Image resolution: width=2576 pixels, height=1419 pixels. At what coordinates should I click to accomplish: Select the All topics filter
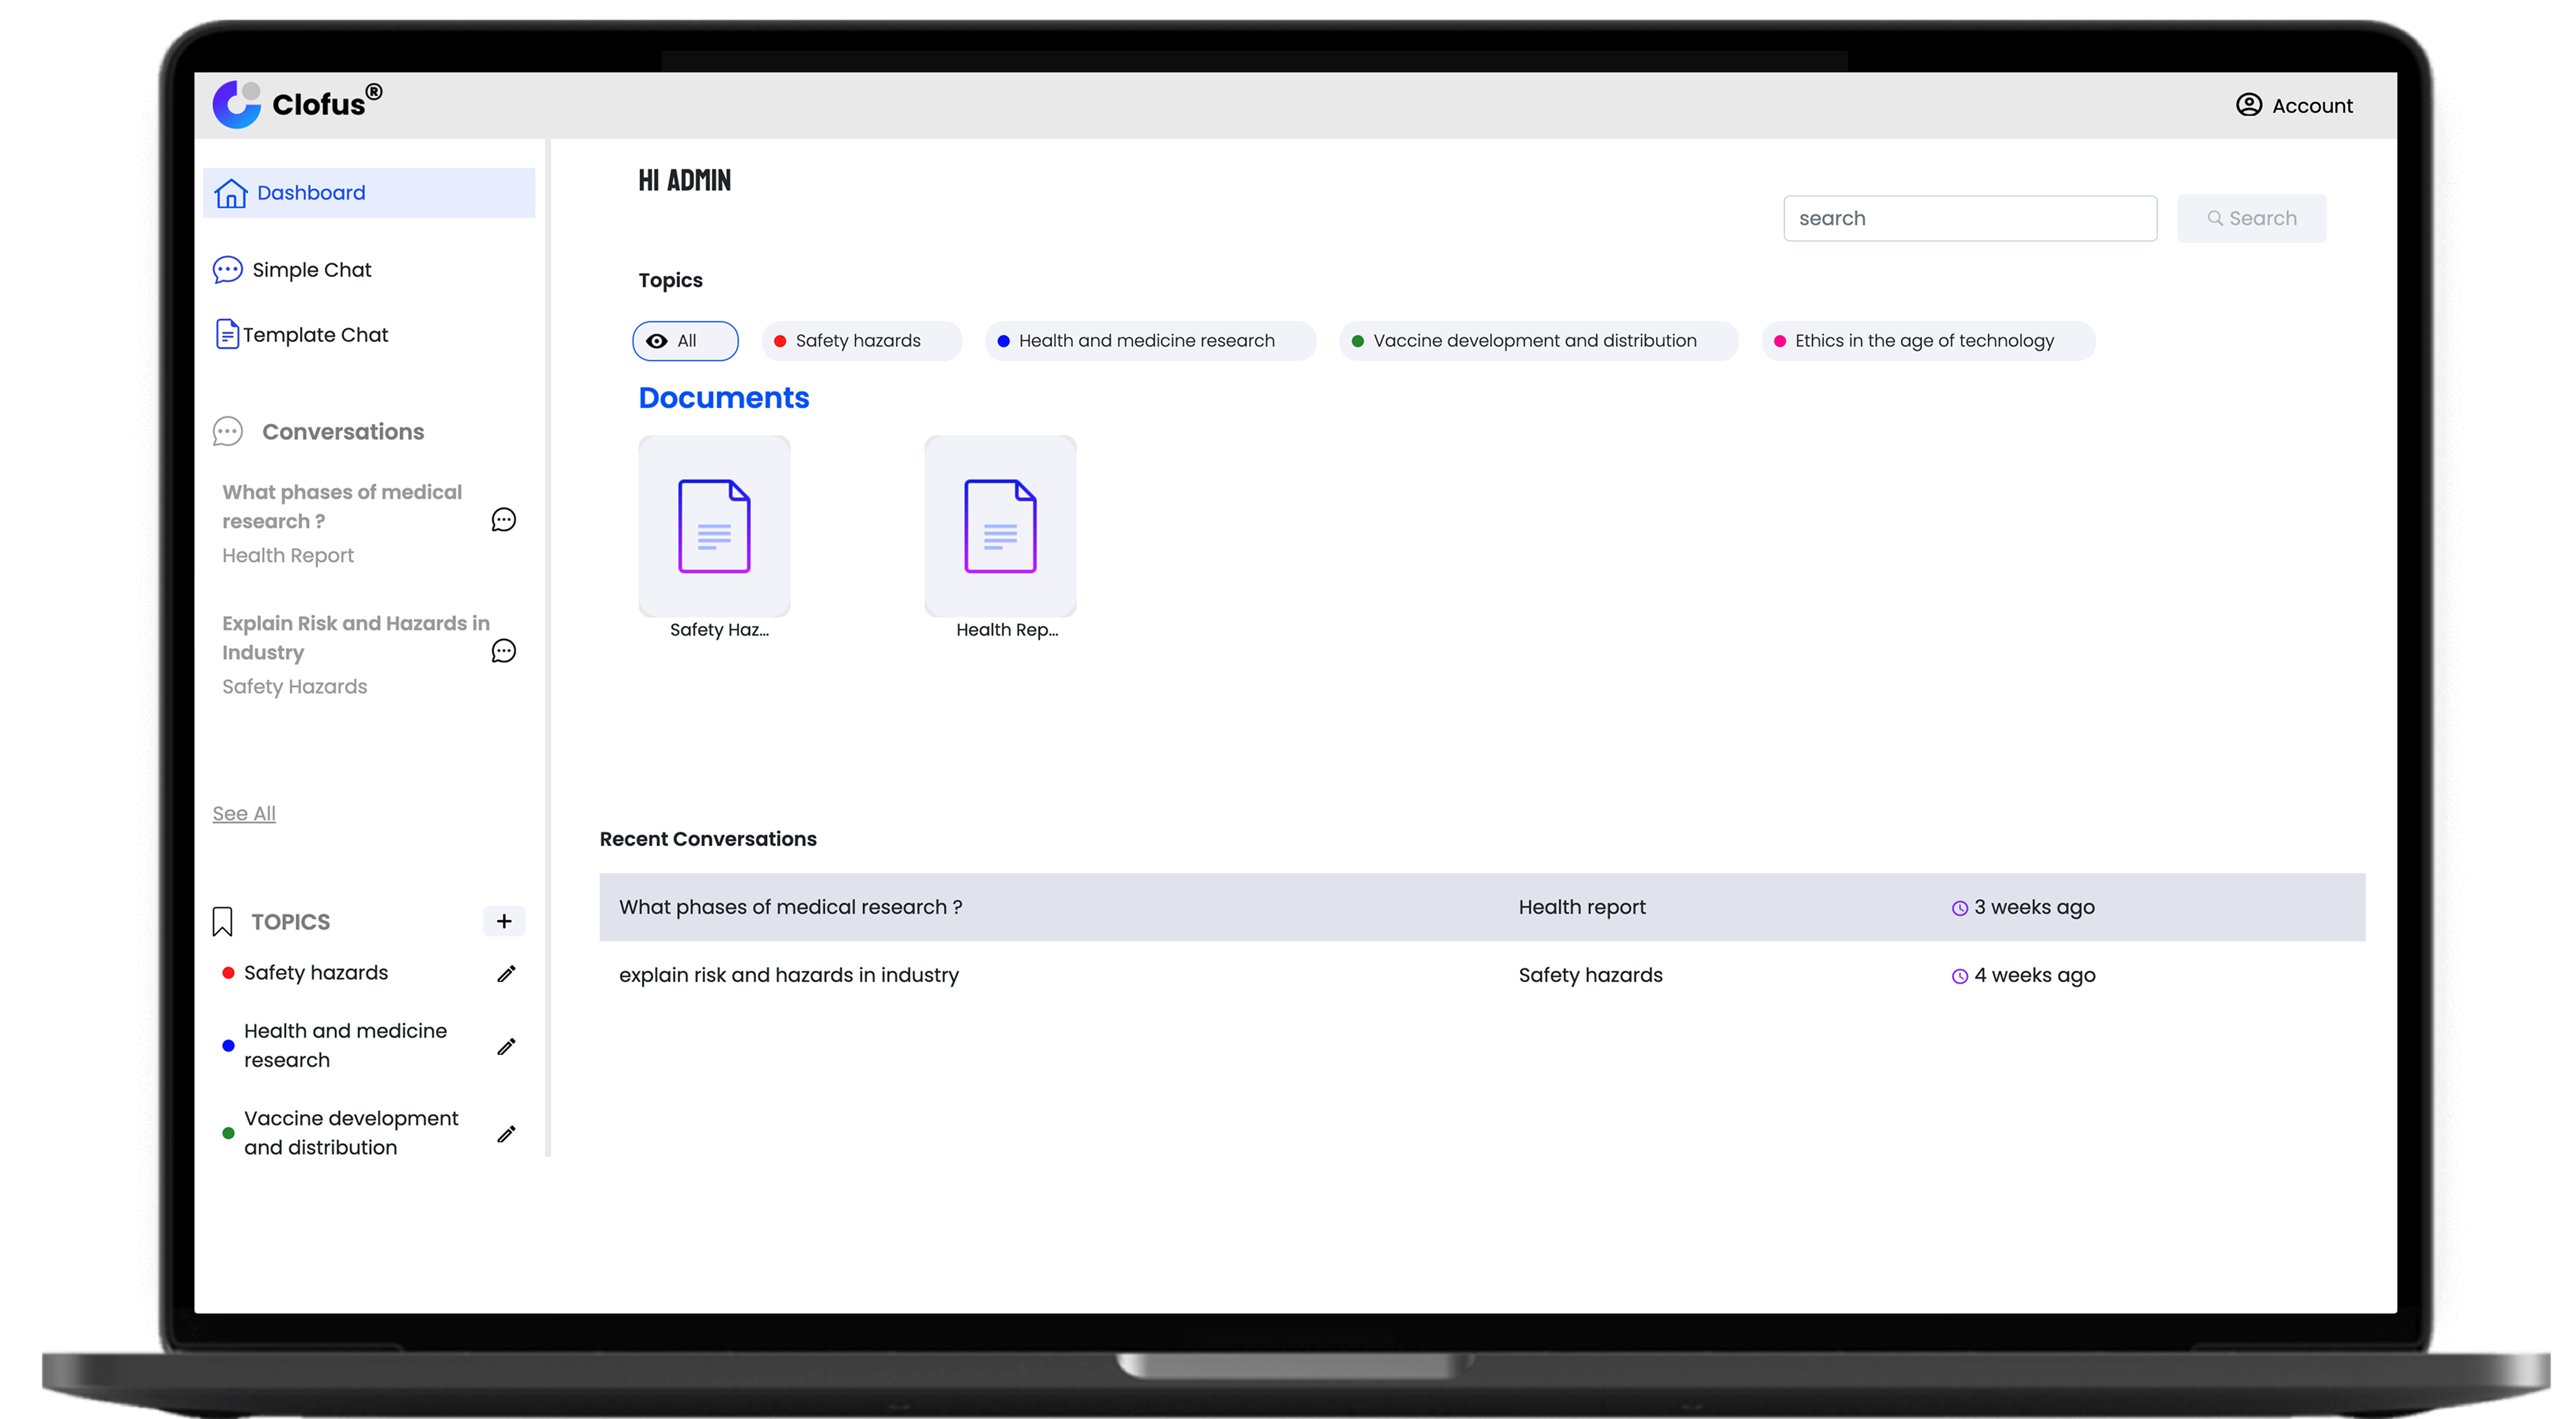pos(685,341)
